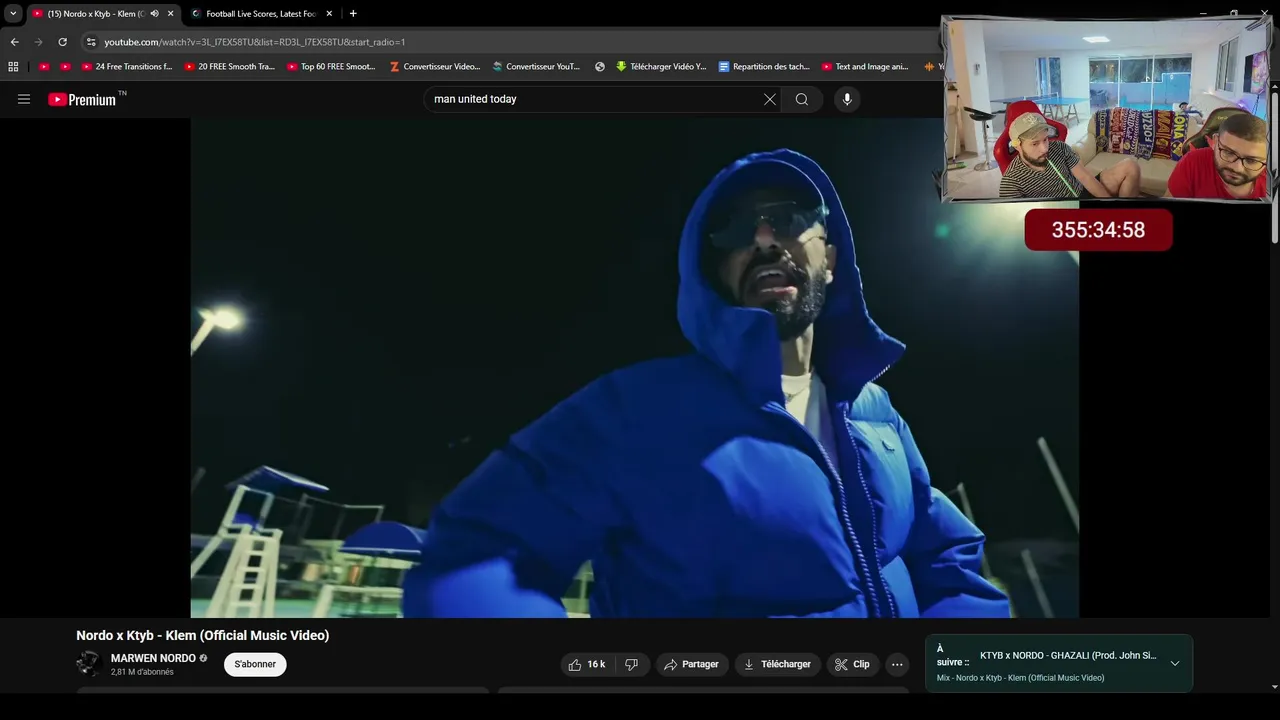This screenshot has height=720, width=1280.
Task: Switch to Football Live Scores tab
Action: pyautogui.click(x=260, y=14)
